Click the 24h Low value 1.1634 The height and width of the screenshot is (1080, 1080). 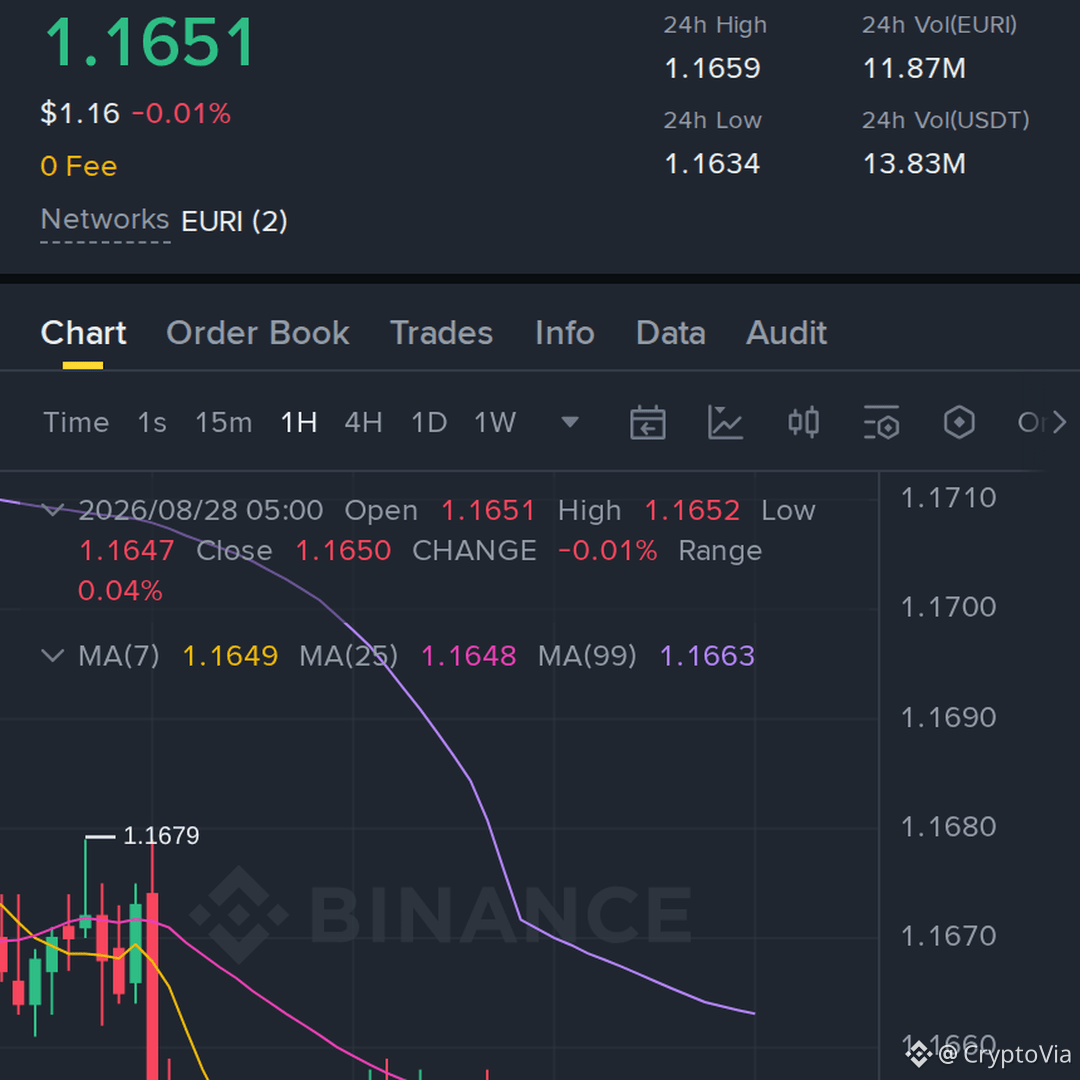click(712, 164)
